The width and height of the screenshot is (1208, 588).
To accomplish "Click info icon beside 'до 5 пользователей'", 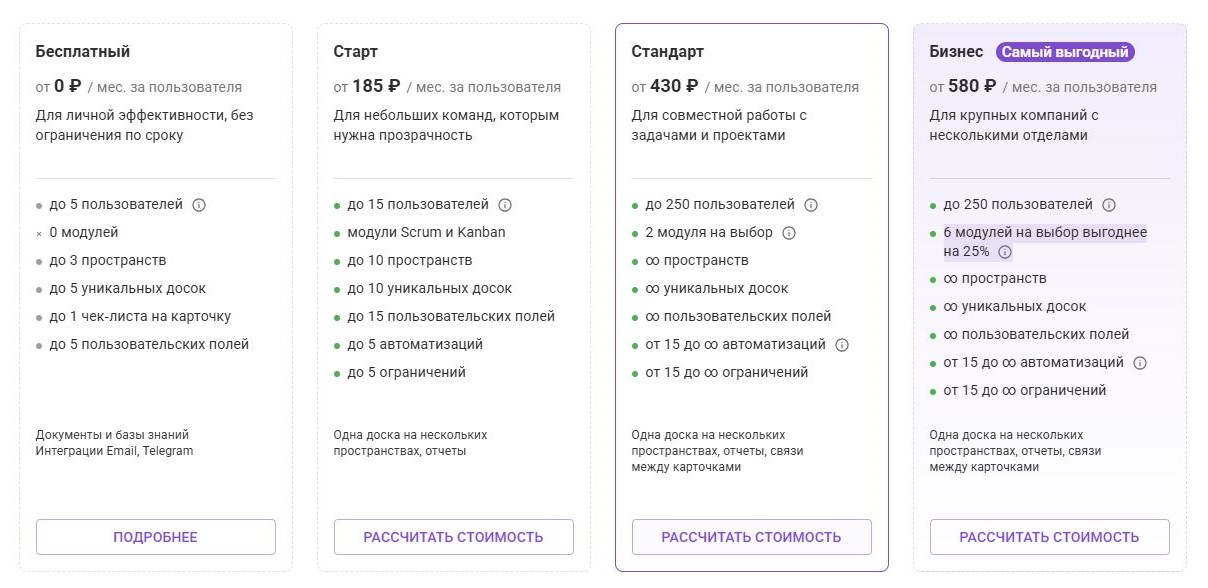I will tap(199, 205).
